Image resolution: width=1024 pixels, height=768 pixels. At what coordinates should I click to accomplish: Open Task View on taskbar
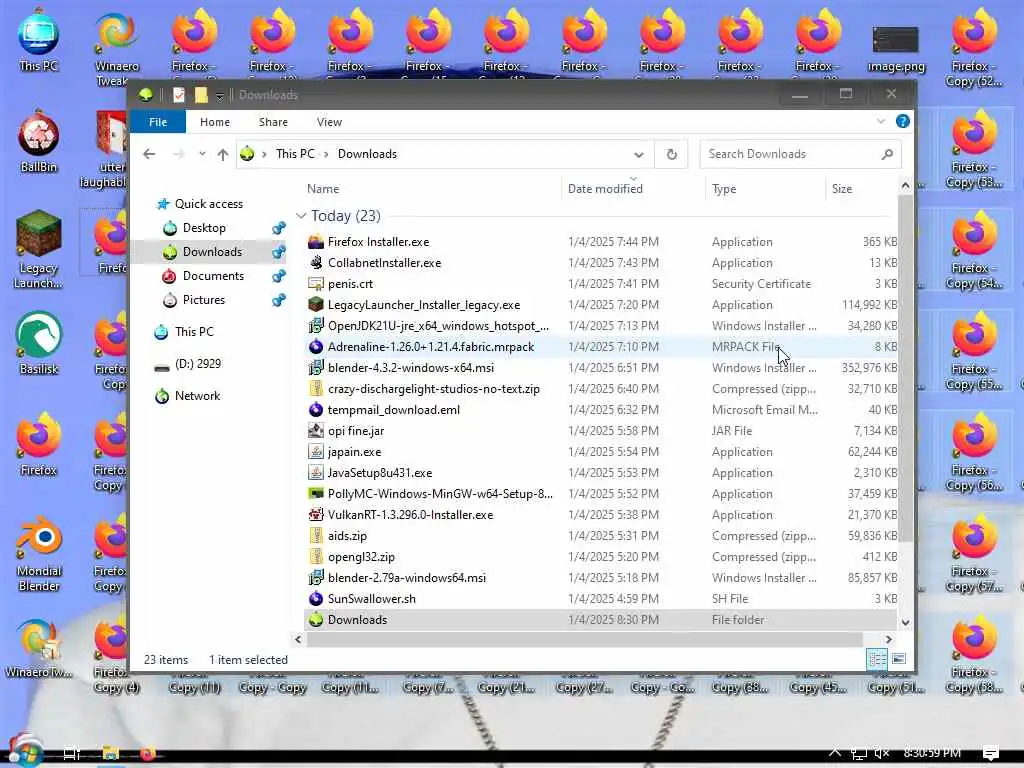tap(72, 754)
